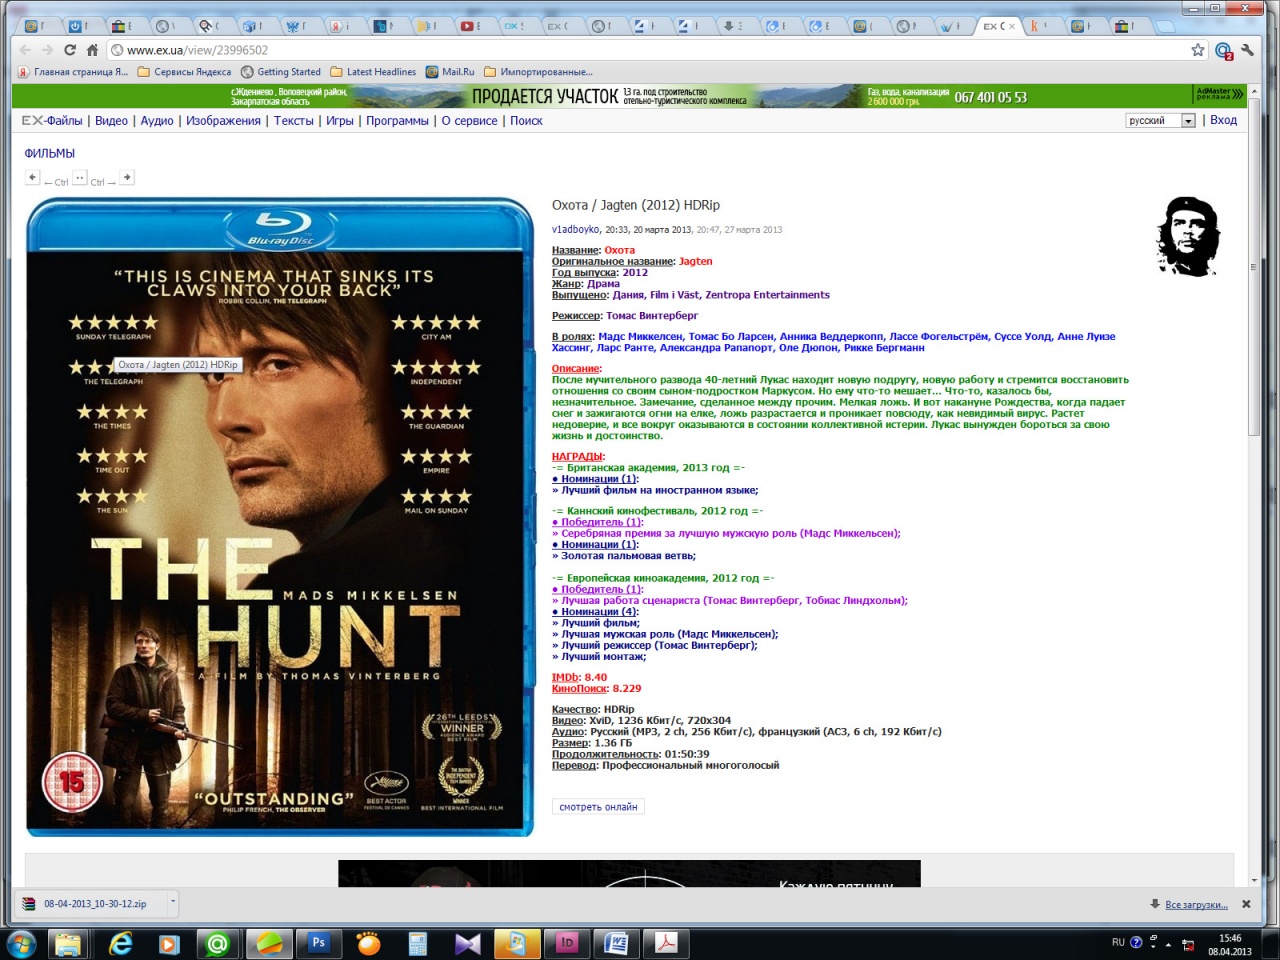Launch Internet Explorer from taskbar
Image resolution: width=1280 pixels, height=960 pixels.
point(120,943)
